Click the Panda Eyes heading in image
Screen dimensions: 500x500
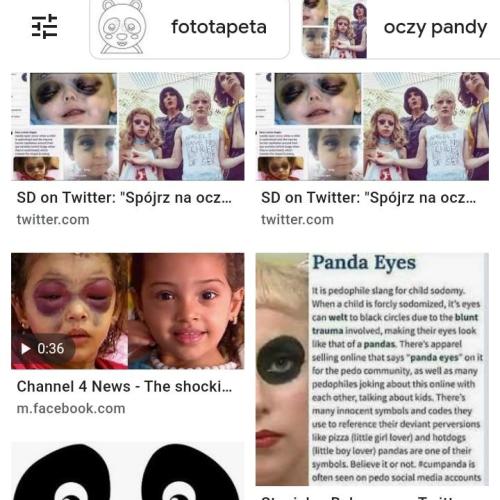tap(364, 262)
